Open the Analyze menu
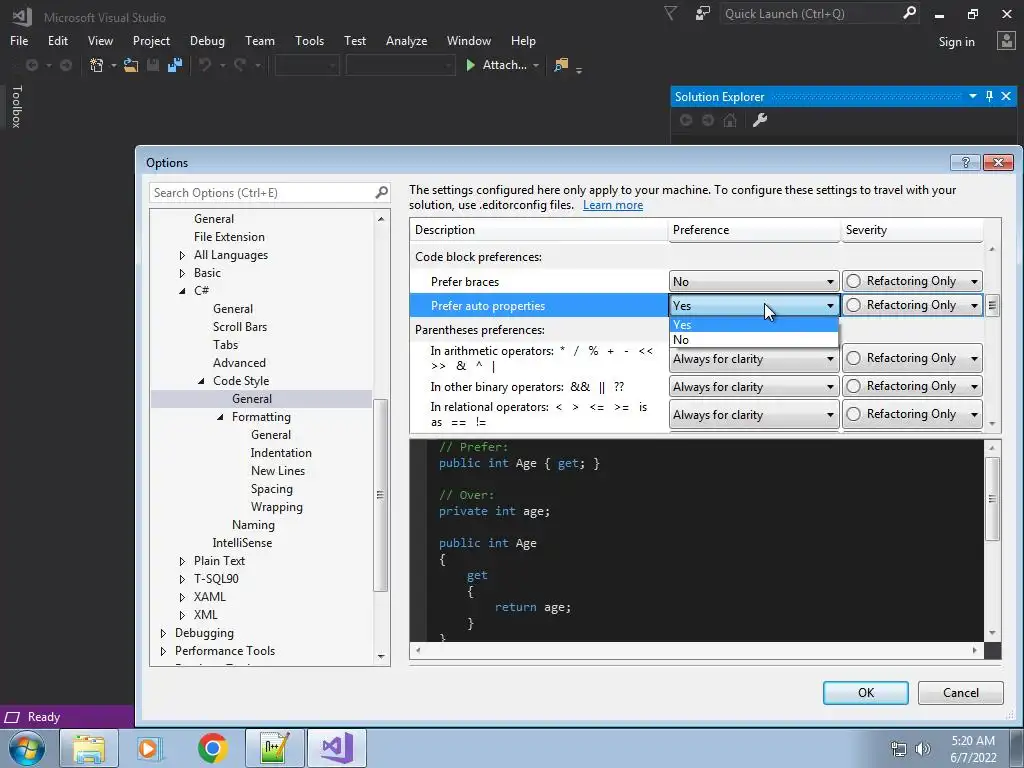Image resolution: width=1024 pixels, height=768 pixels. click(x=406, y=40)
